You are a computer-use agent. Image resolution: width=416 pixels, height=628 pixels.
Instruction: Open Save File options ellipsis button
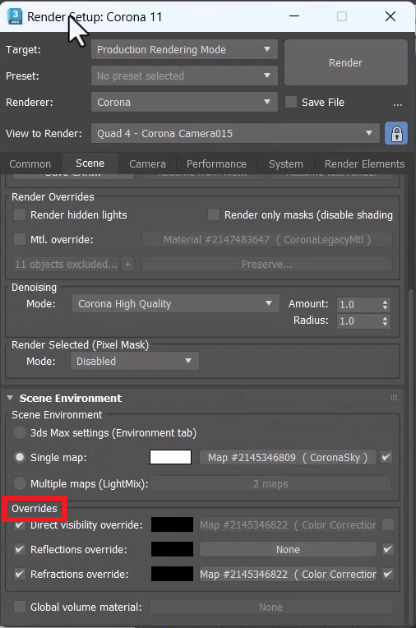(x=397, y=103)
